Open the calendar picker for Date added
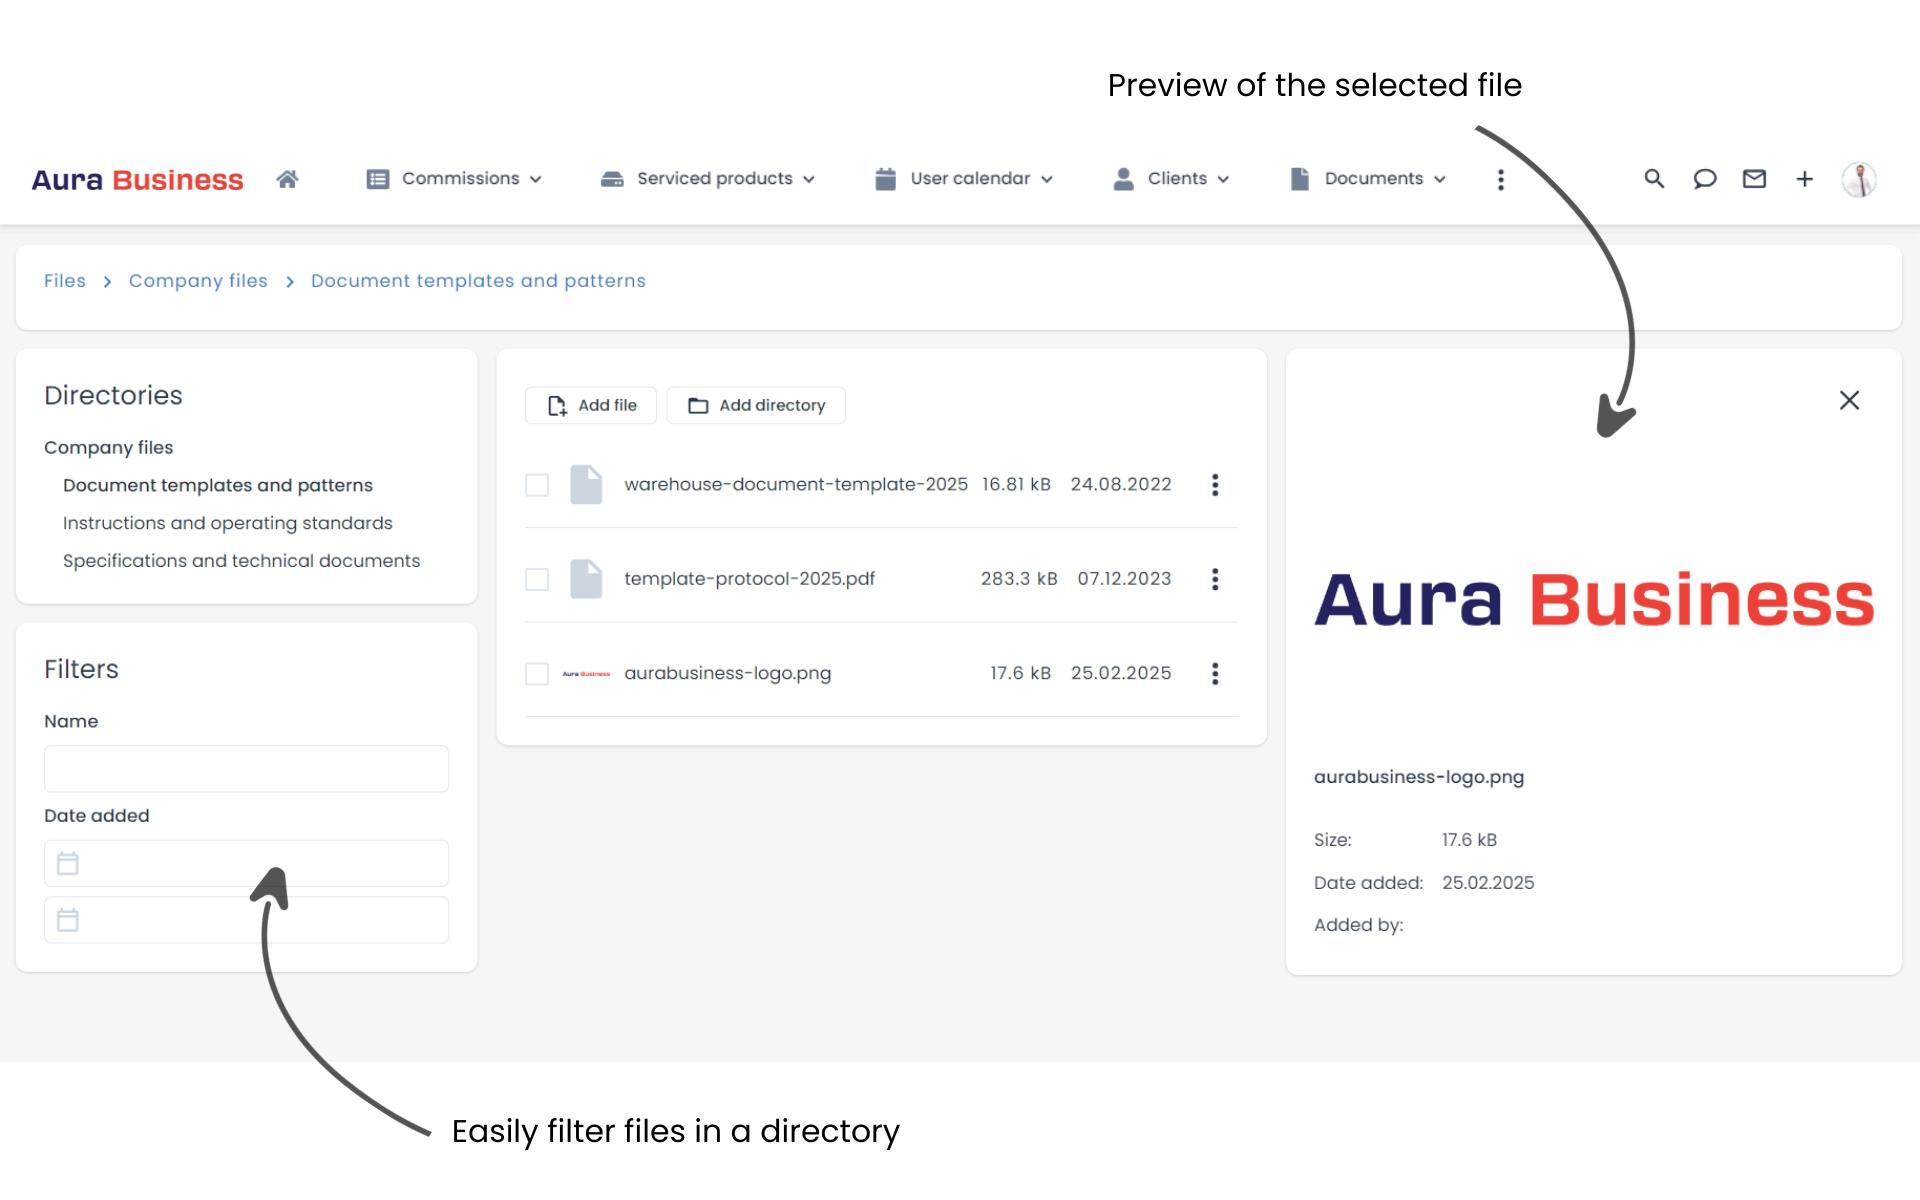The image size is (1920, 1200). tap(67, 862)
